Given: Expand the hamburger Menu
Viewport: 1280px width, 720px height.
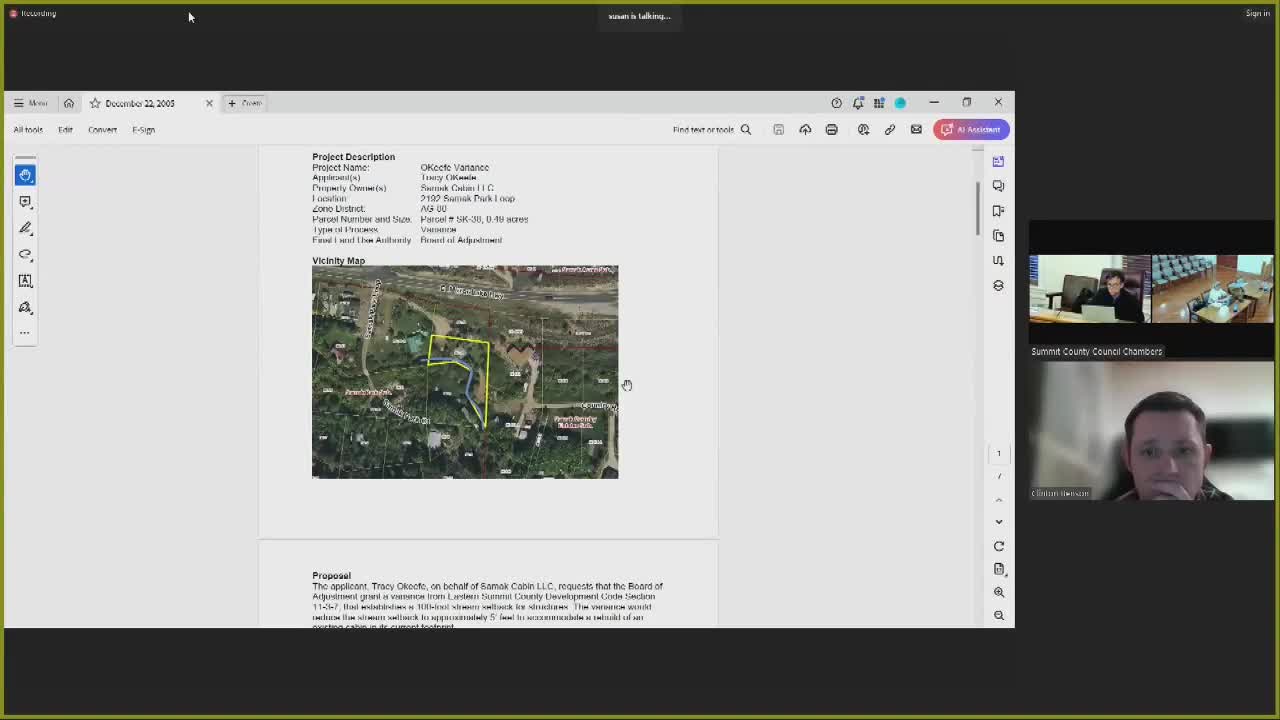Looking at the screenshot, I should (30, 103).
